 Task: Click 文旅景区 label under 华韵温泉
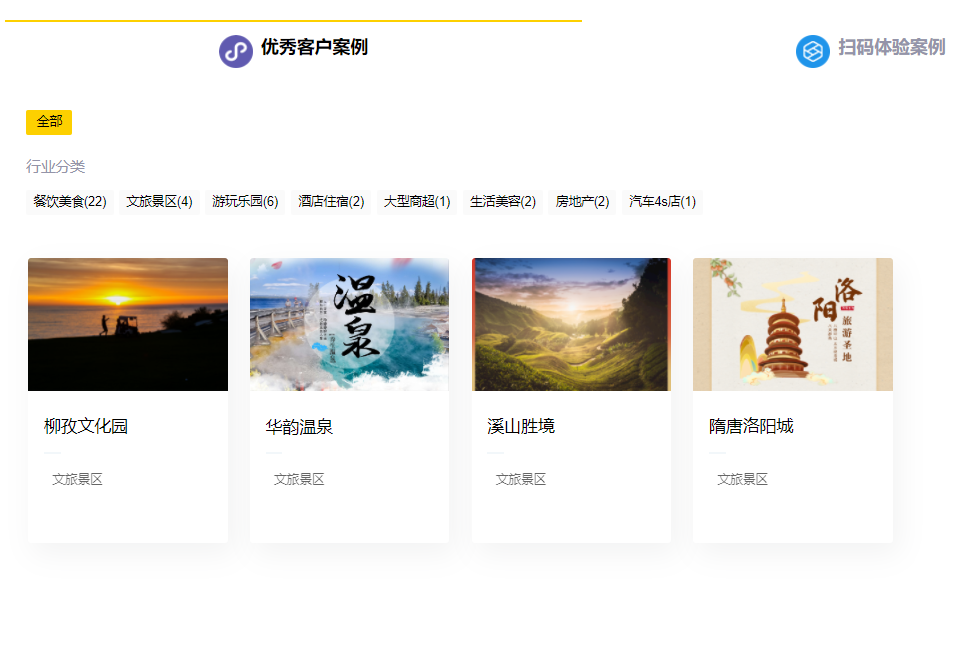[x=296, y=478]
